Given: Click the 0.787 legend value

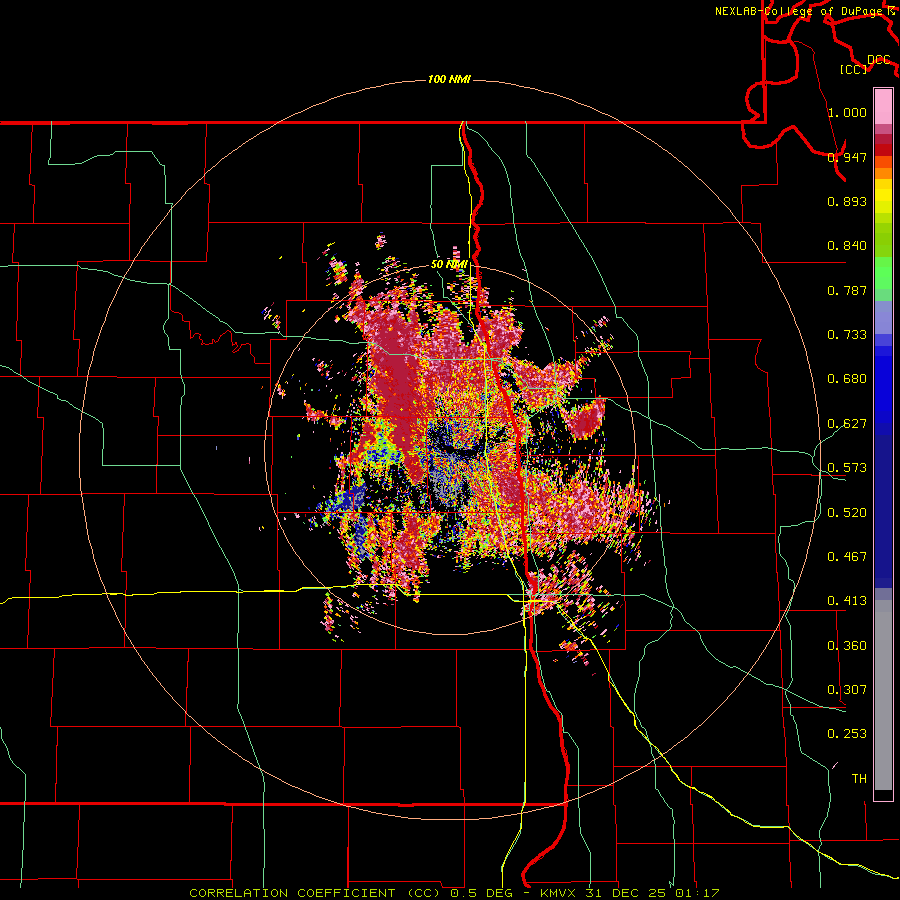Looking at the screenshot, I should coord(847,290).
